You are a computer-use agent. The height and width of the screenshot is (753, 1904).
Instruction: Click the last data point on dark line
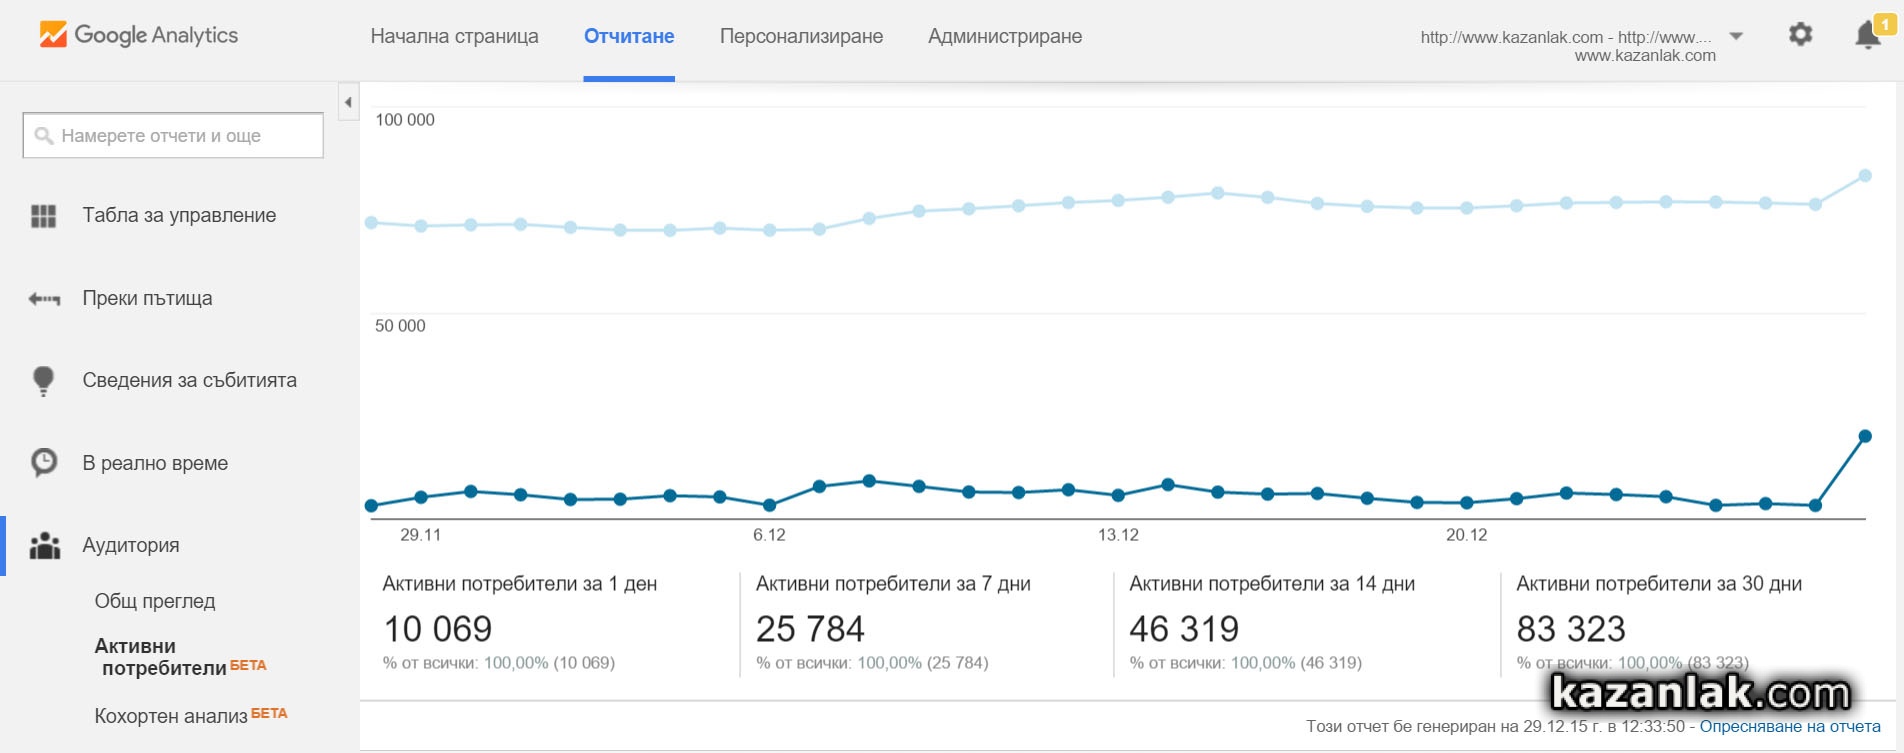(1864, 436)
